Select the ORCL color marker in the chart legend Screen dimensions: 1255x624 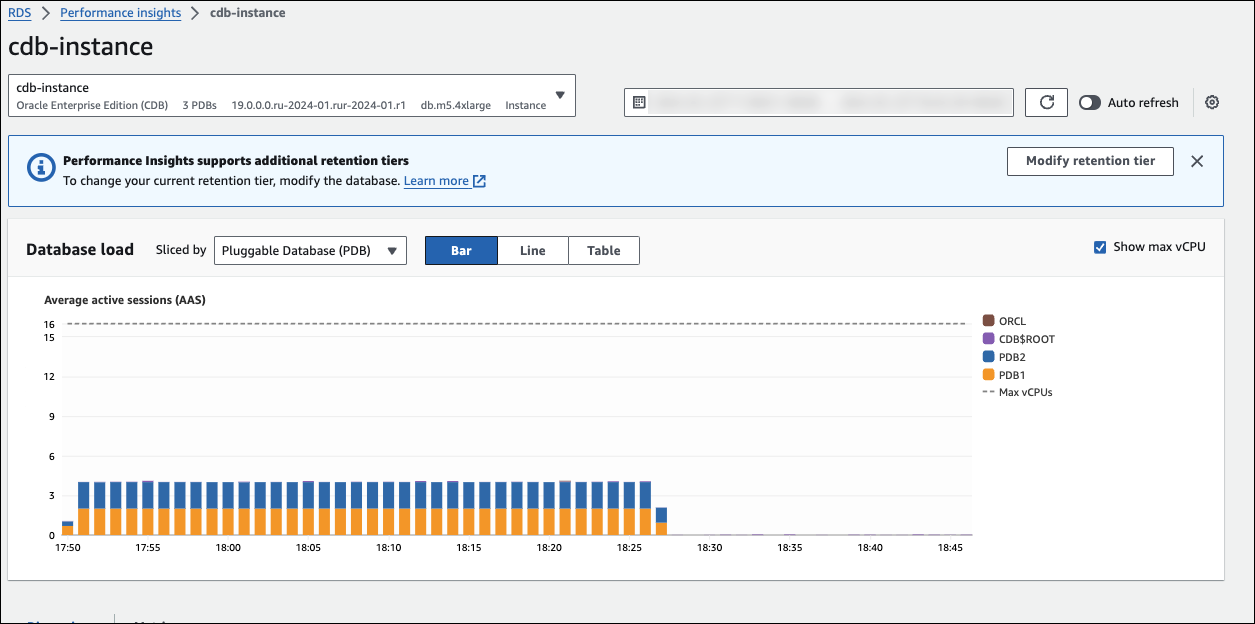tap(988, 320)
